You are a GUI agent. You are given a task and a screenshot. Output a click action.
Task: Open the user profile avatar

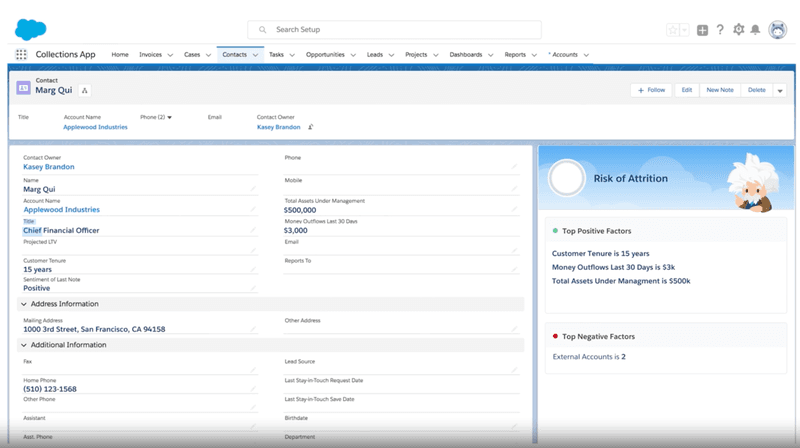click(778, 30)
